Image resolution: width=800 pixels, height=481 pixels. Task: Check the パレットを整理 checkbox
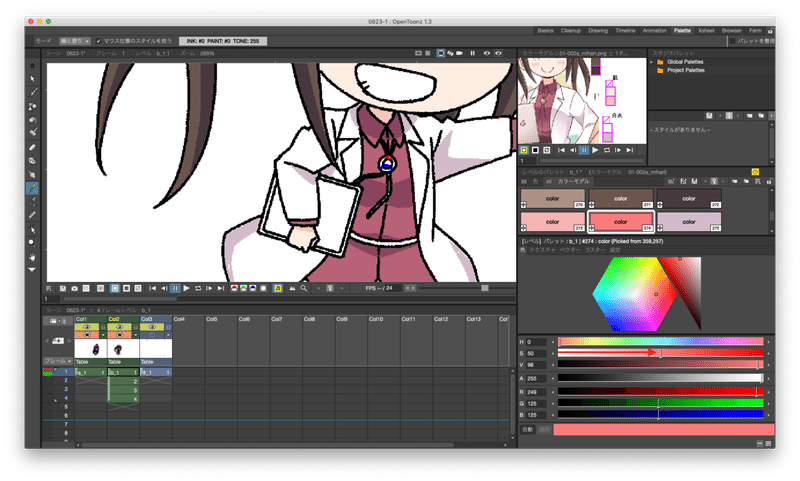coord(732,41)
